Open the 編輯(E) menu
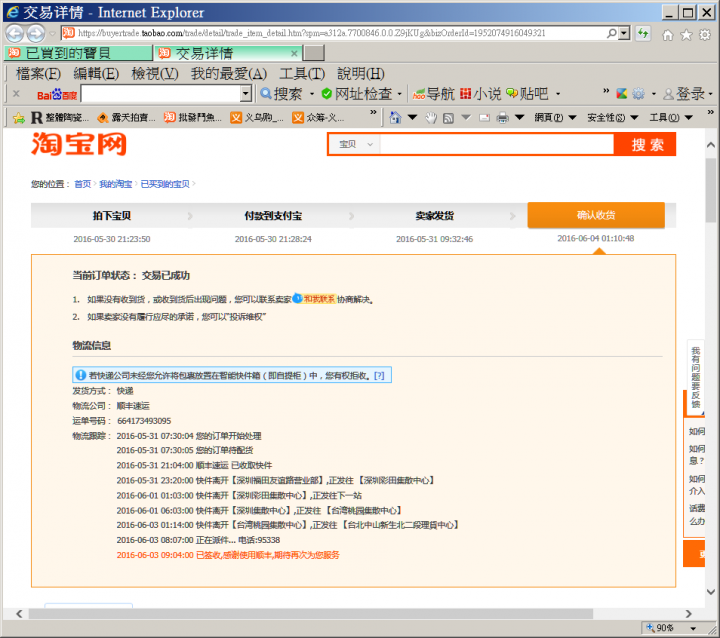The width and height of the screenshot is (720, 638). pos(96,73)
